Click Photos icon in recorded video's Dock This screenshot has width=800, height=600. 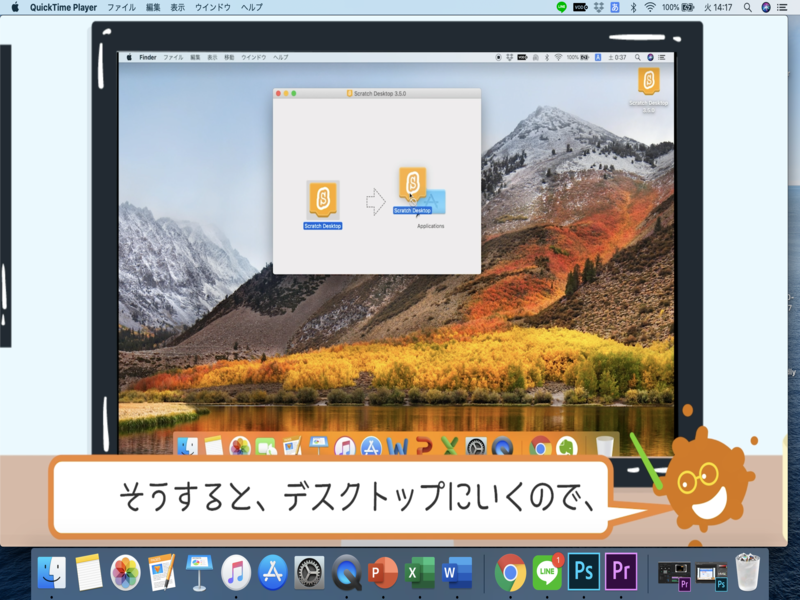coord(240,446)
